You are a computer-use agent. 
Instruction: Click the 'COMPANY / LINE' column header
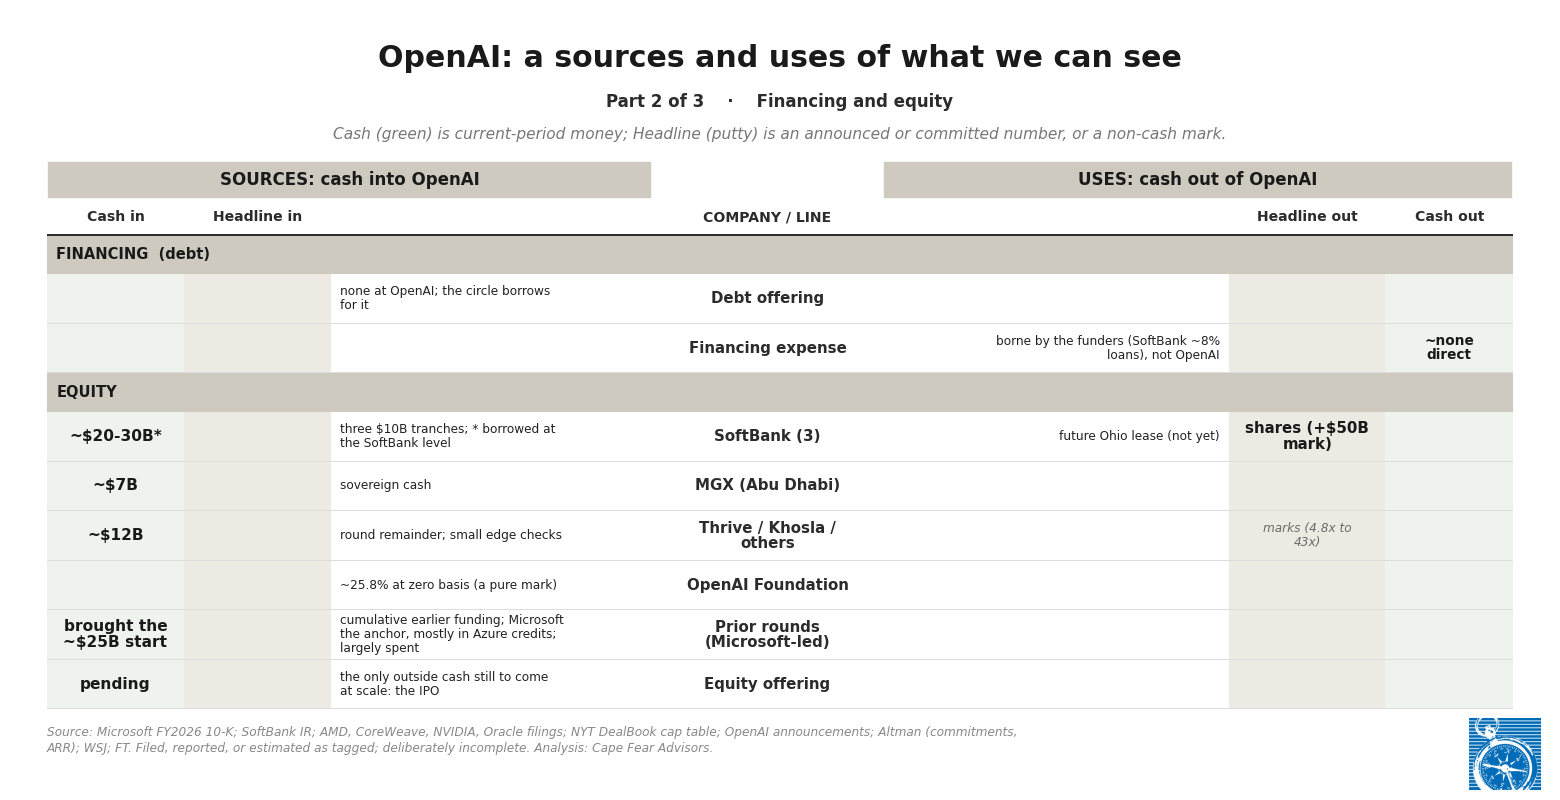tap(767, 218)
